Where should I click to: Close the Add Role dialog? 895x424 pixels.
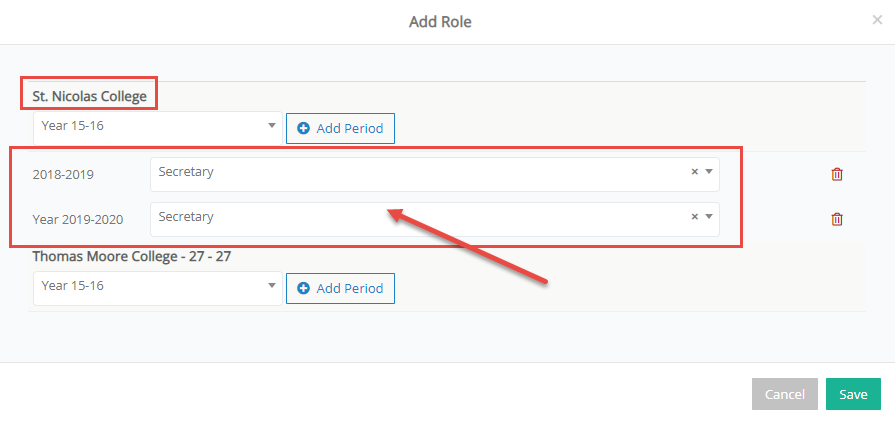pyautogui.click(x=877, y=20)
